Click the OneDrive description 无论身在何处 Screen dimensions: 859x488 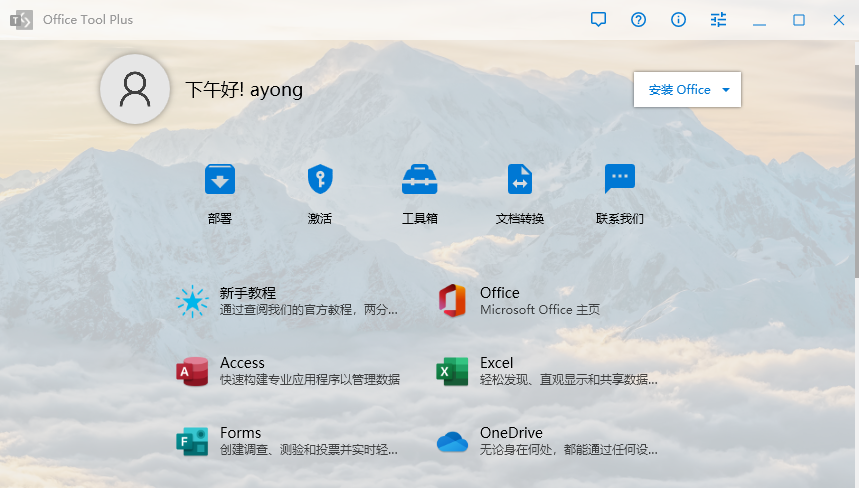point(569,450)
